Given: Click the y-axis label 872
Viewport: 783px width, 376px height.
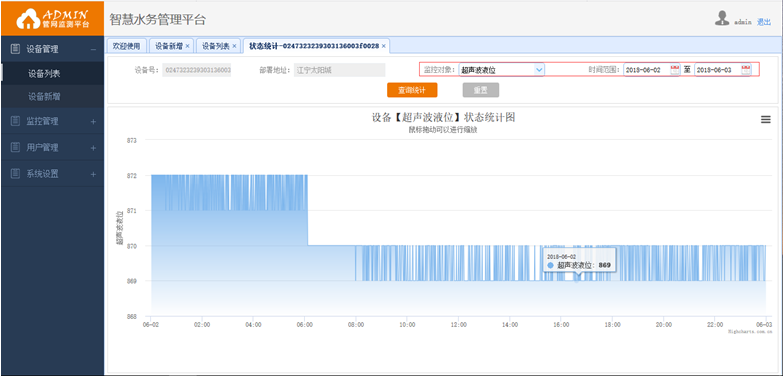Looking at the screenshot, I should coord(131,176).
